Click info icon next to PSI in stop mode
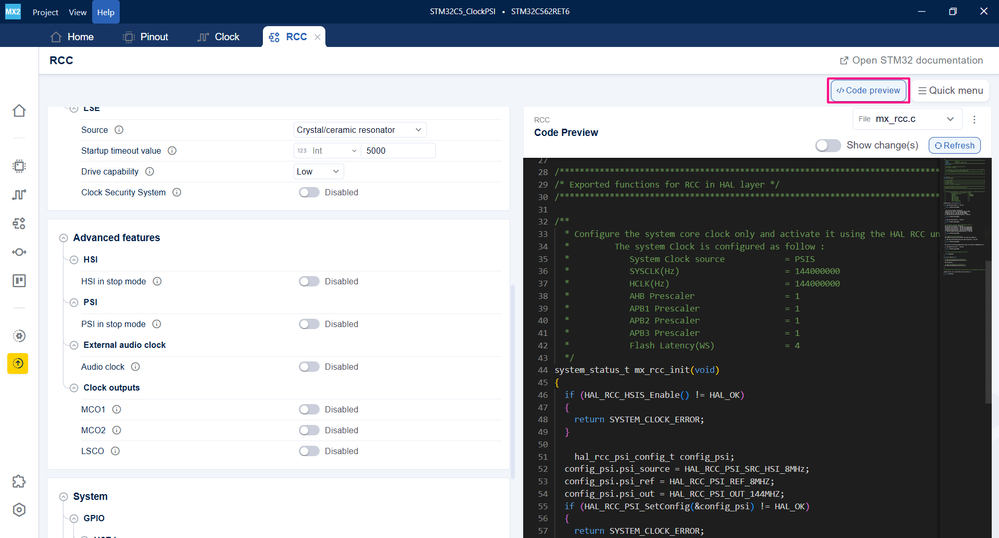This screenshot has width=999, height=538. [x=156, y=324]
